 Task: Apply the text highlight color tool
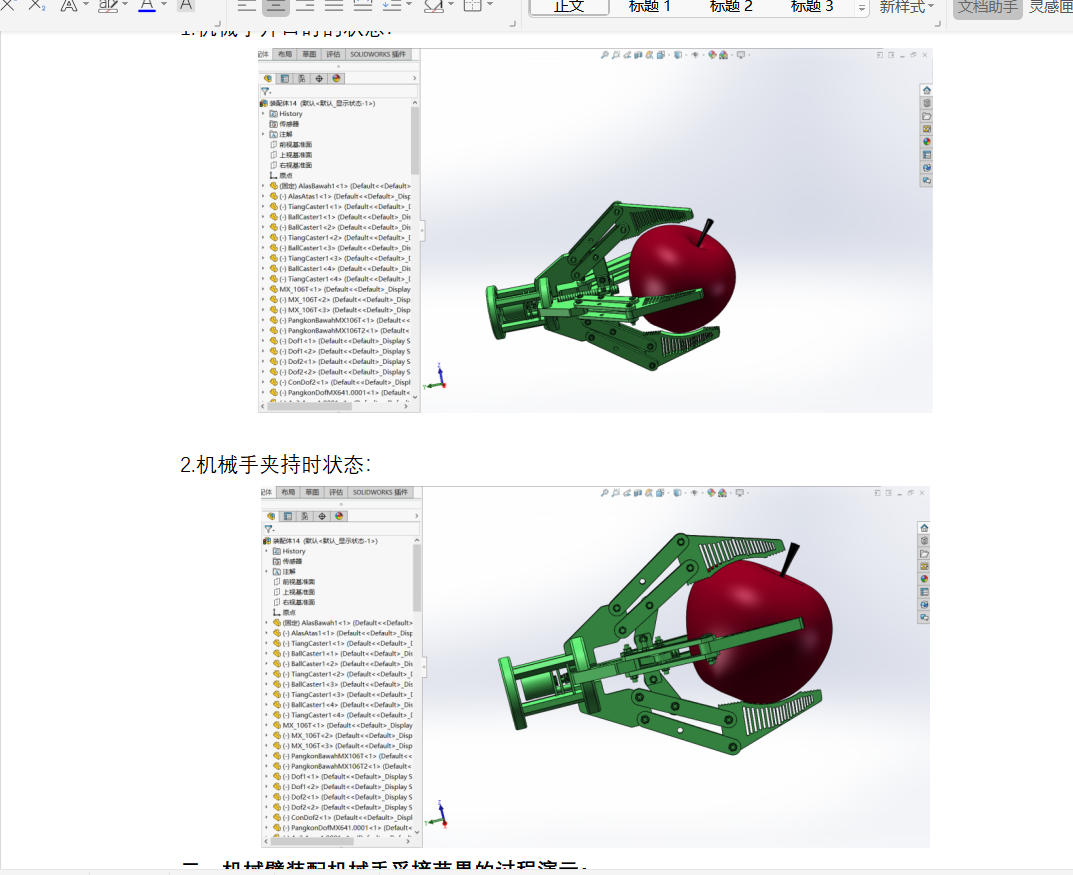coord(108,5)
